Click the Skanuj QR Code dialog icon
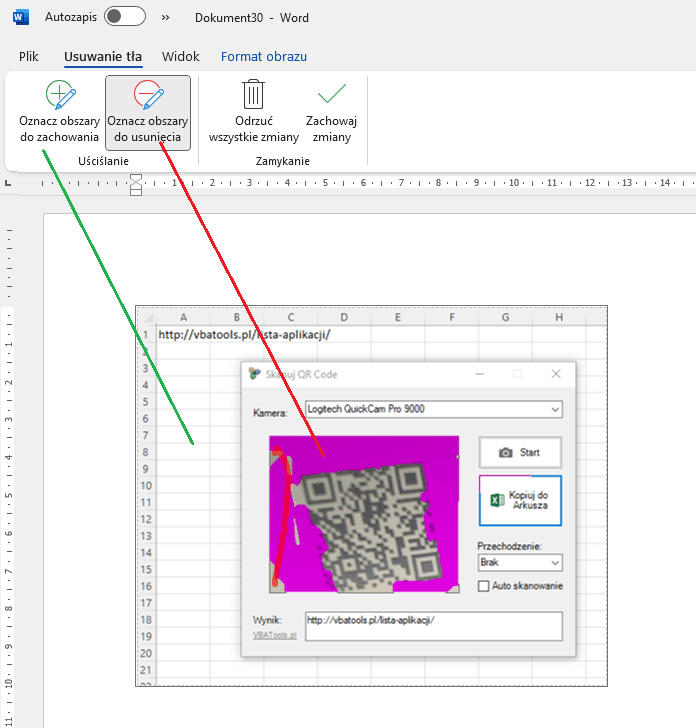 click(x=254, y=374)
